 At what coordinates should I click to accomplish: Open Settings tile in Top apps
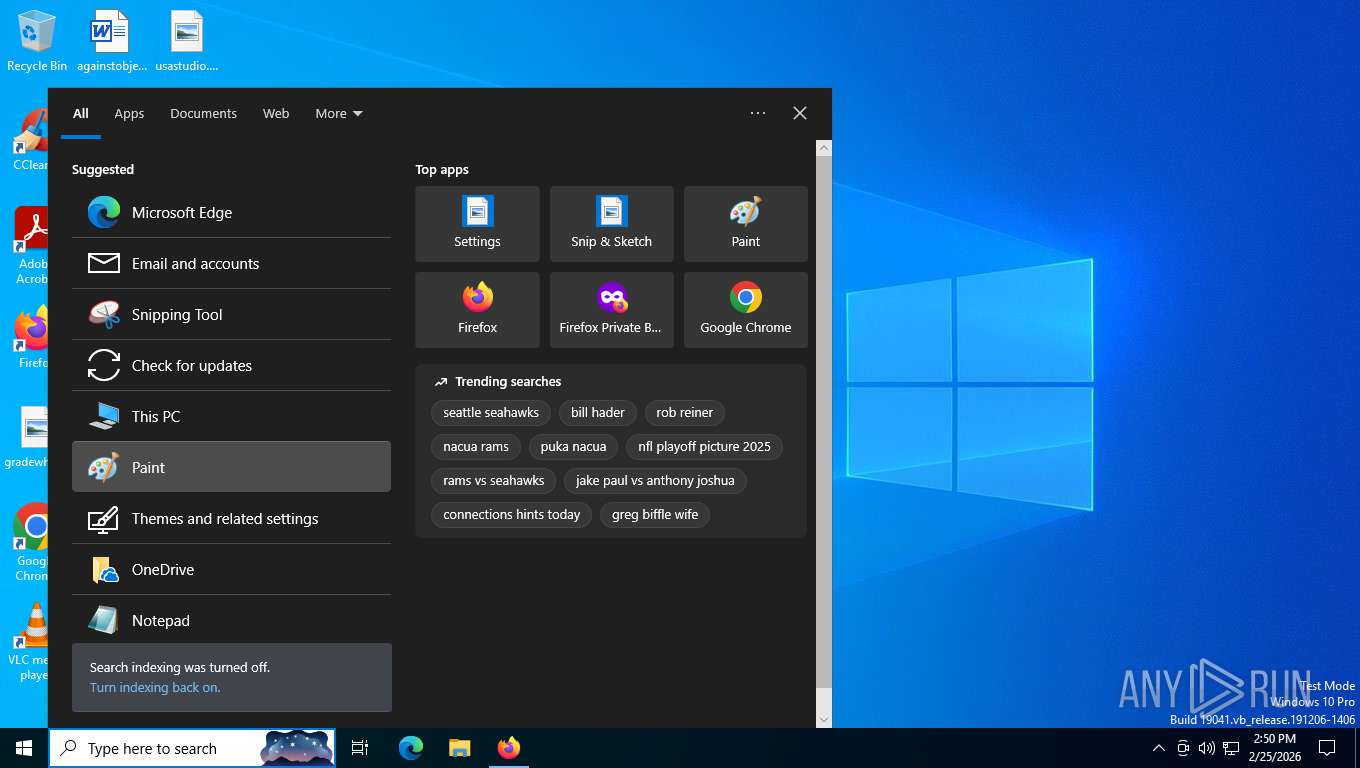[477, 224]
